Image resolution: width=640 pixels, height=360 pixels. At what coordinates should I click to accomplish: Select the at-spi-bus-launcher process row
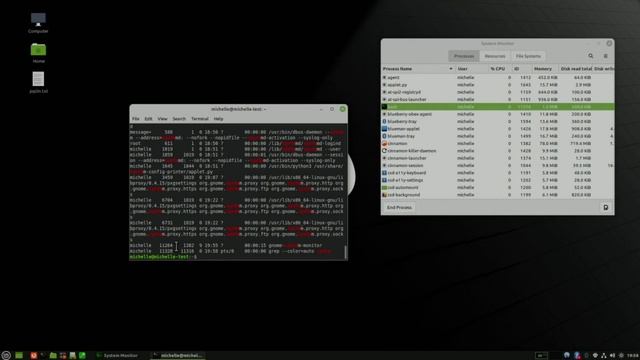(x=497, y=100)
